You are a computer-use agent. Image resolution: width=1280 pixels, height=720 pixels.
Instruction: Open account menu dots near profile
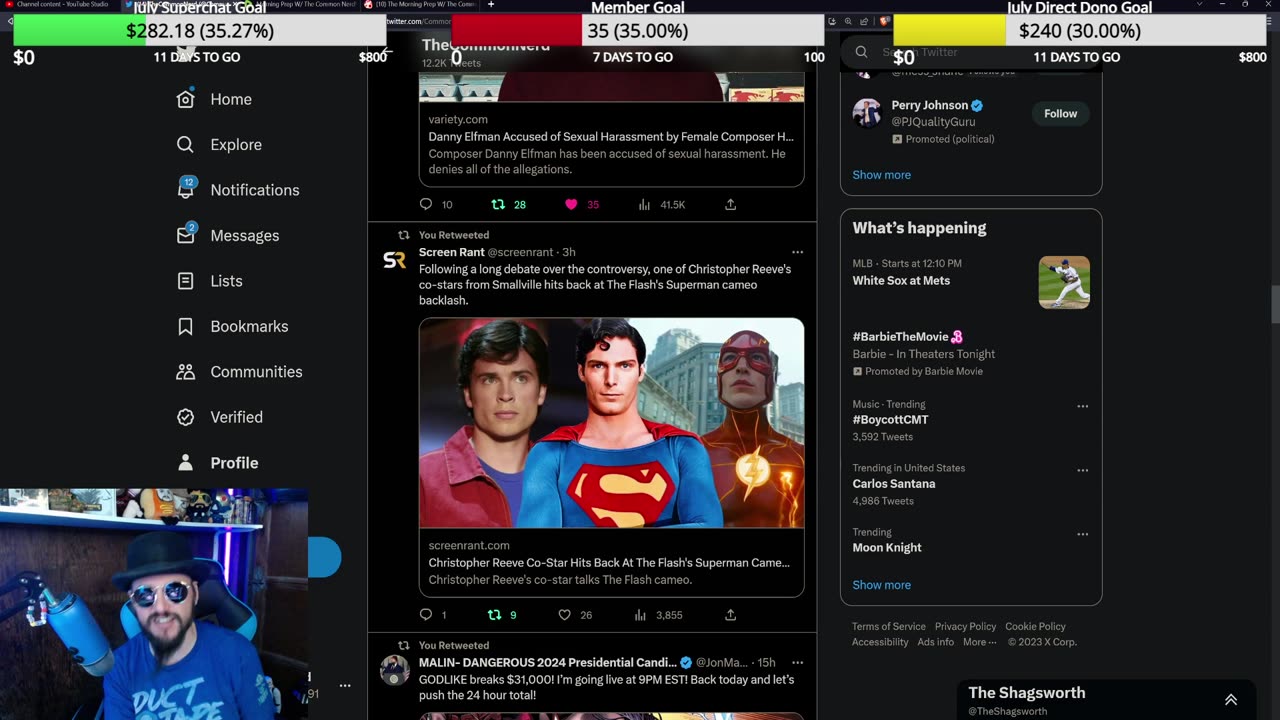coord(345,686)
